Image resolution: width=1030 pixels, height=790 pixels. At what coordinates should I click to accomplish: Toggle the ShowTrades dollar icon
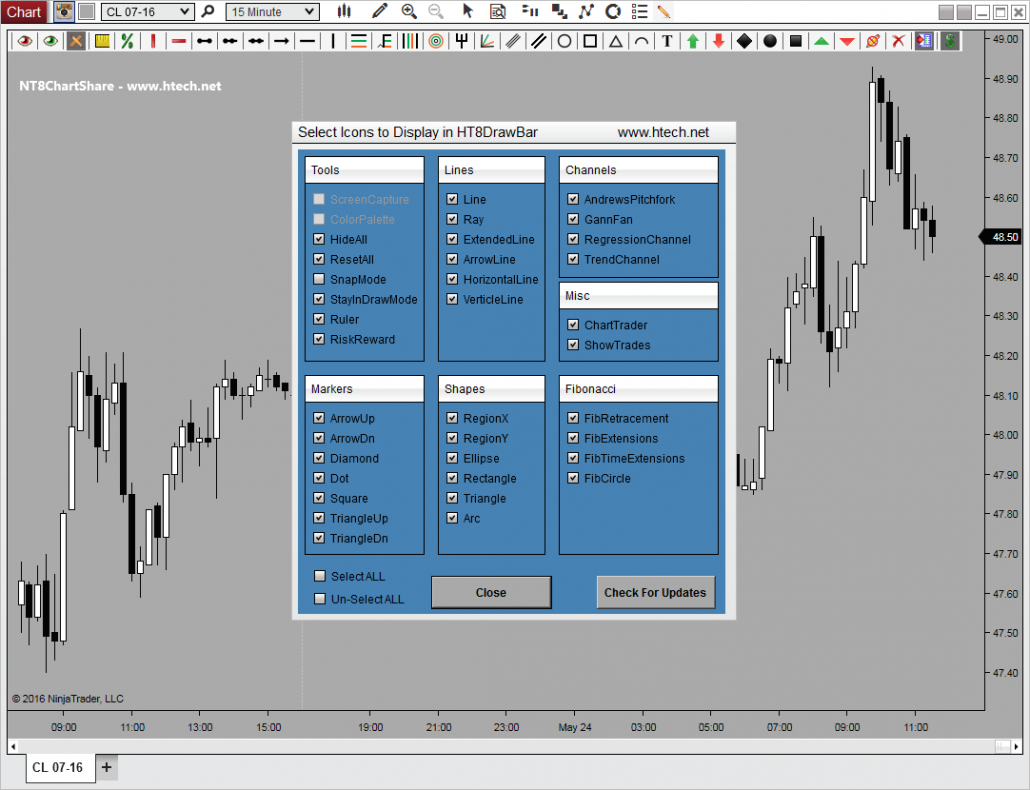point(950,41)
